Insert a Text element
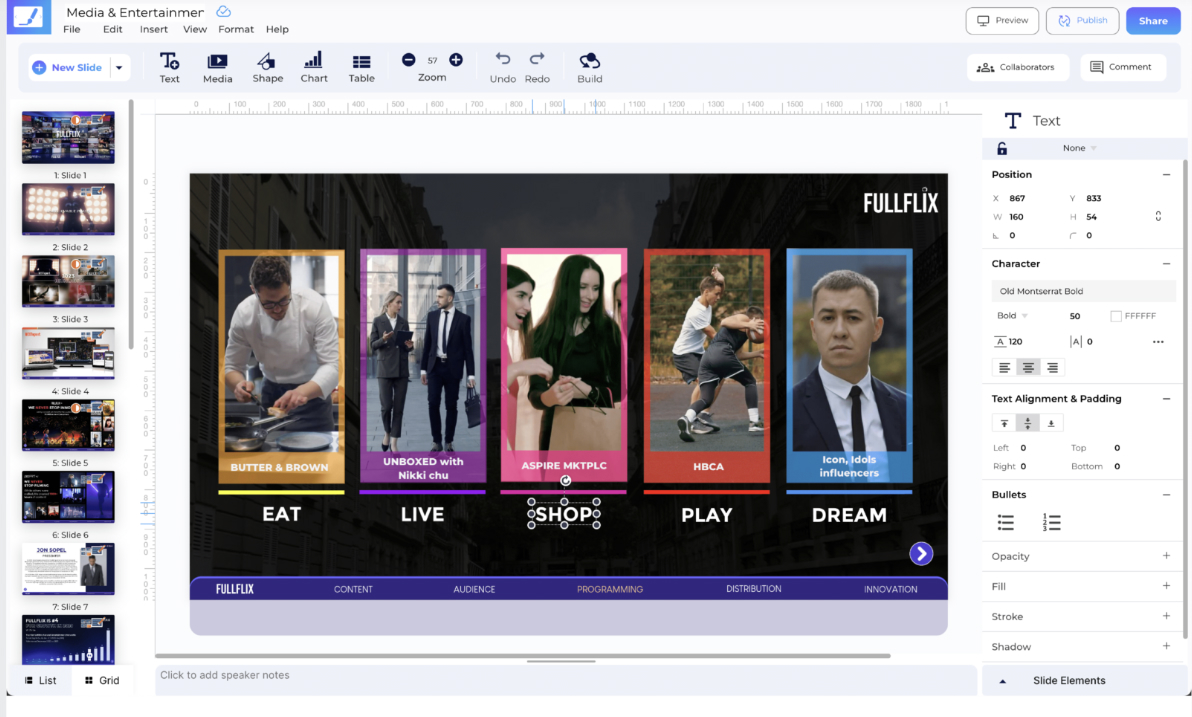The image size is (1192, 717). (170, 68)
